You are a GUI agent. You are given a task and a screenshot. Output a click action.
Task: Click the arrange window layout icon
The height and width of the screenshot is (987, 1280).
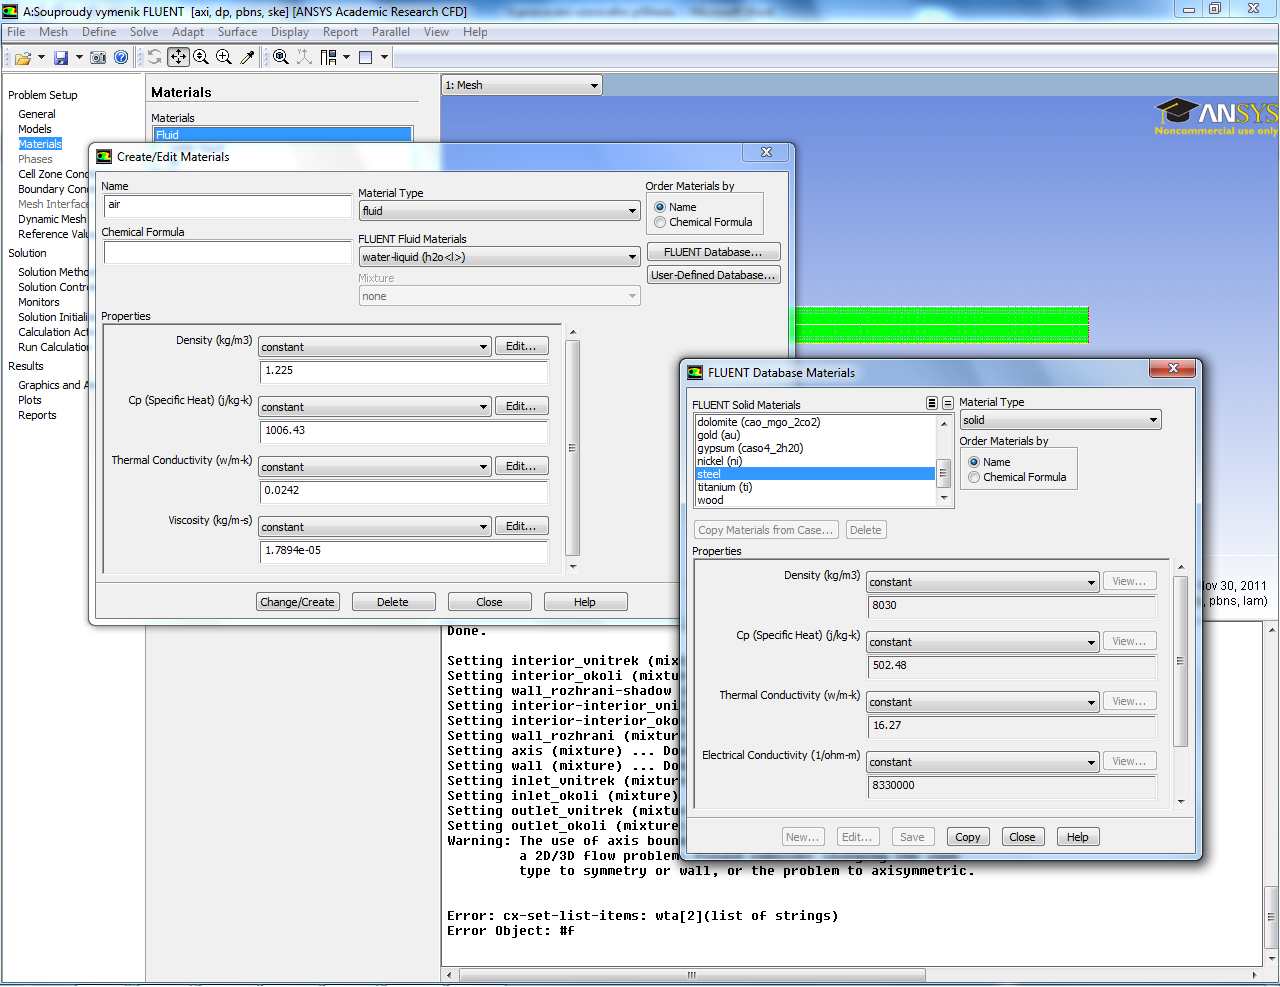point(329,57)
